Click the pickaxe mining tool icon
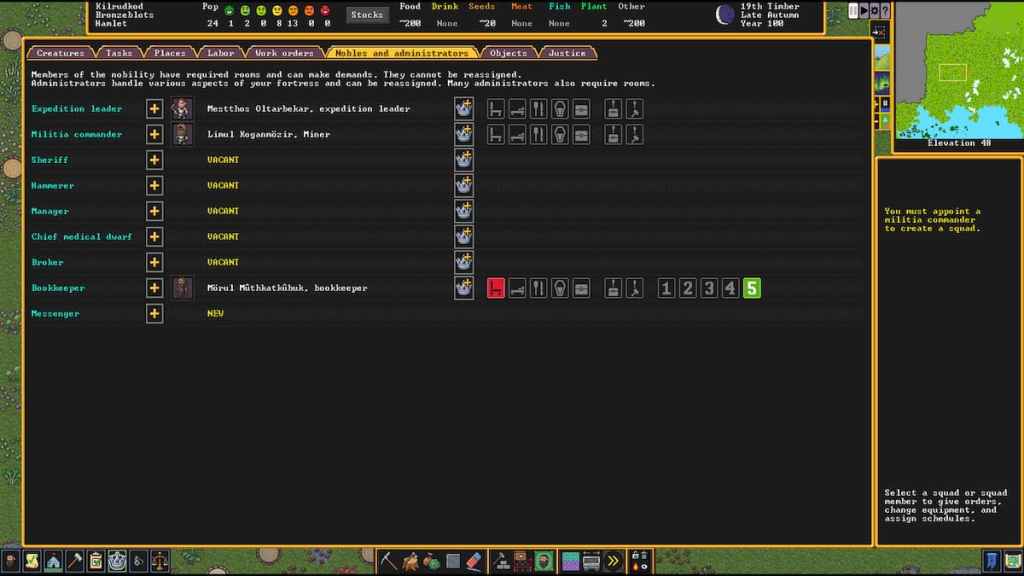The image size is (1024, 576). 389,561
